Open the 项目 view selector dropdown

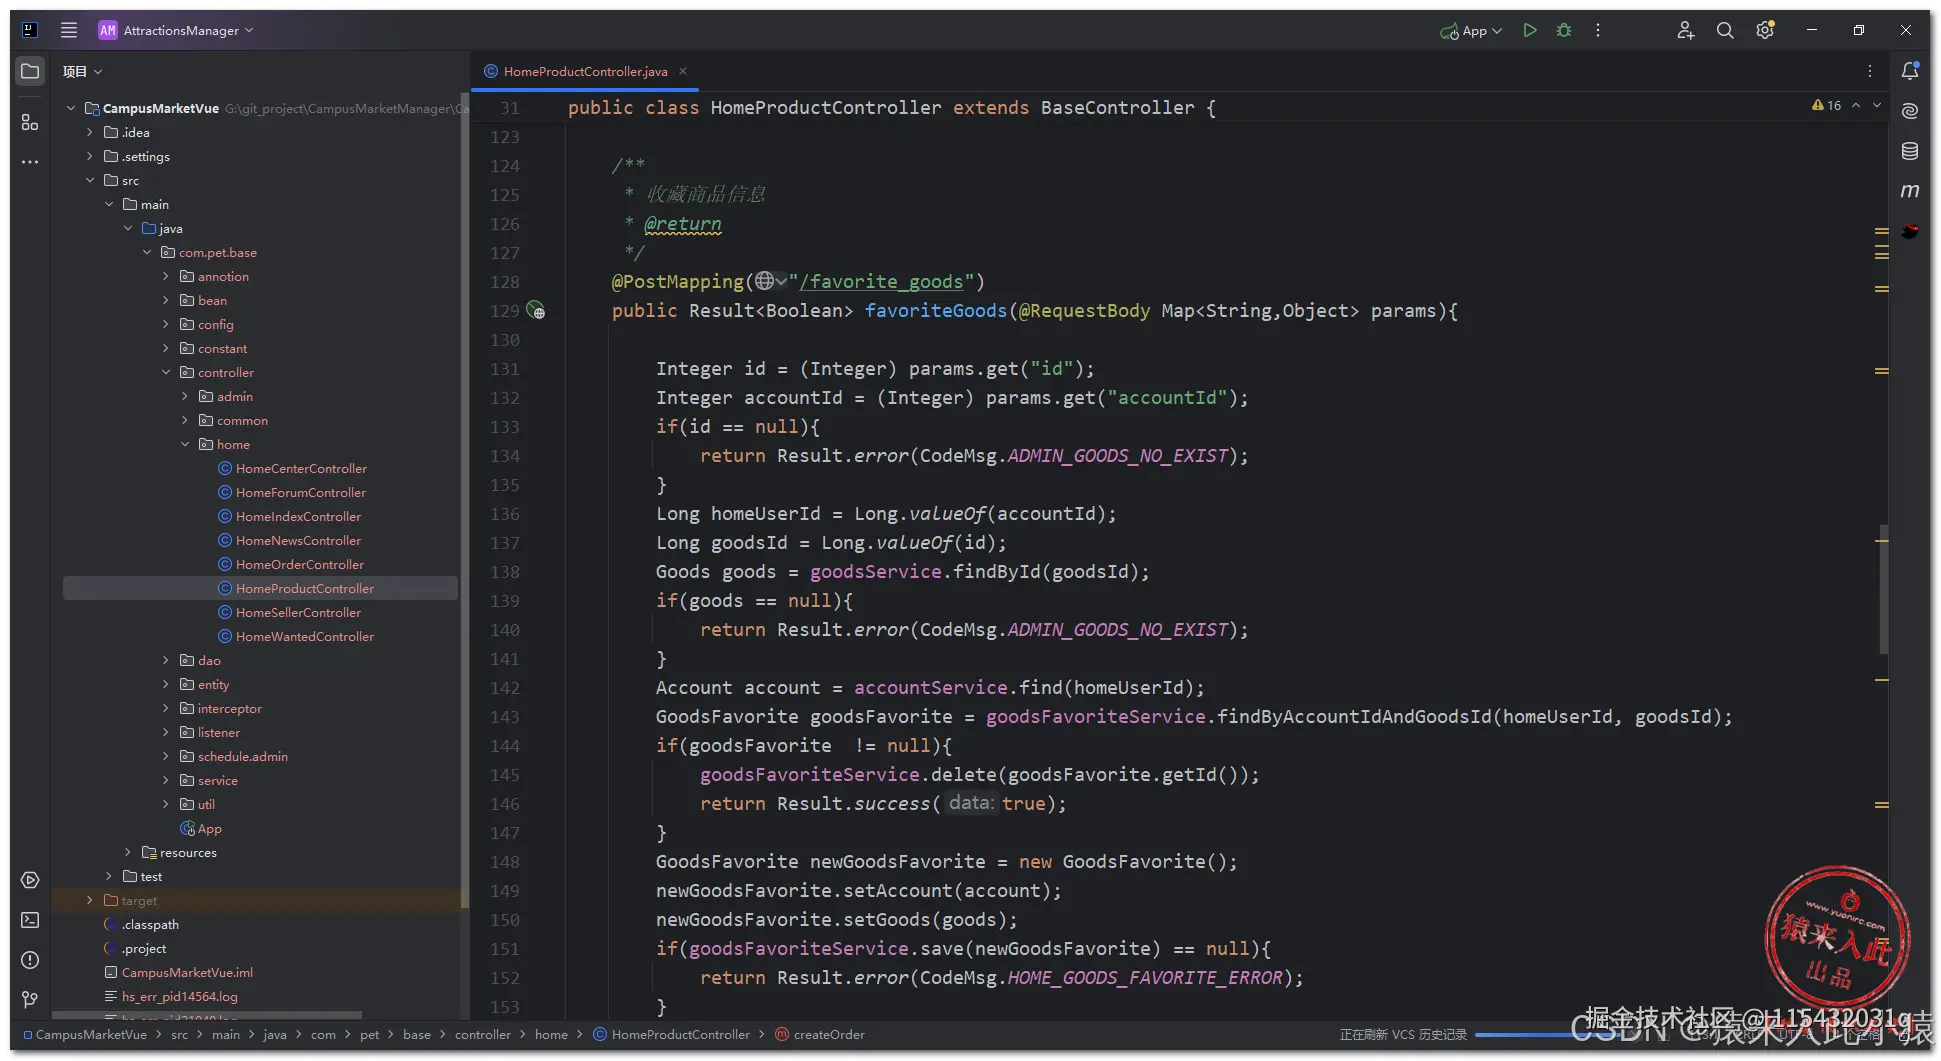click(x=83, y=71)
